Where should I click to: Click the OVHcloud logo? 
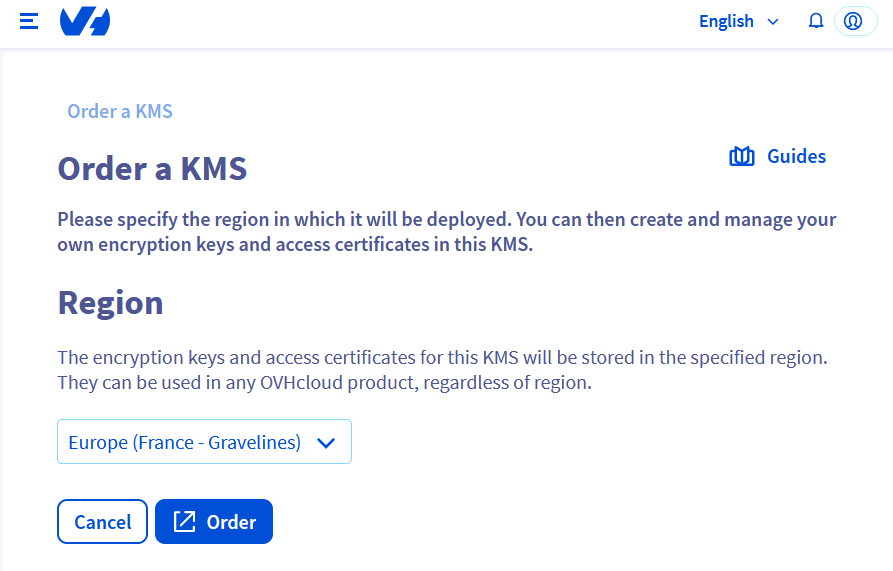(x=85, y=21)
